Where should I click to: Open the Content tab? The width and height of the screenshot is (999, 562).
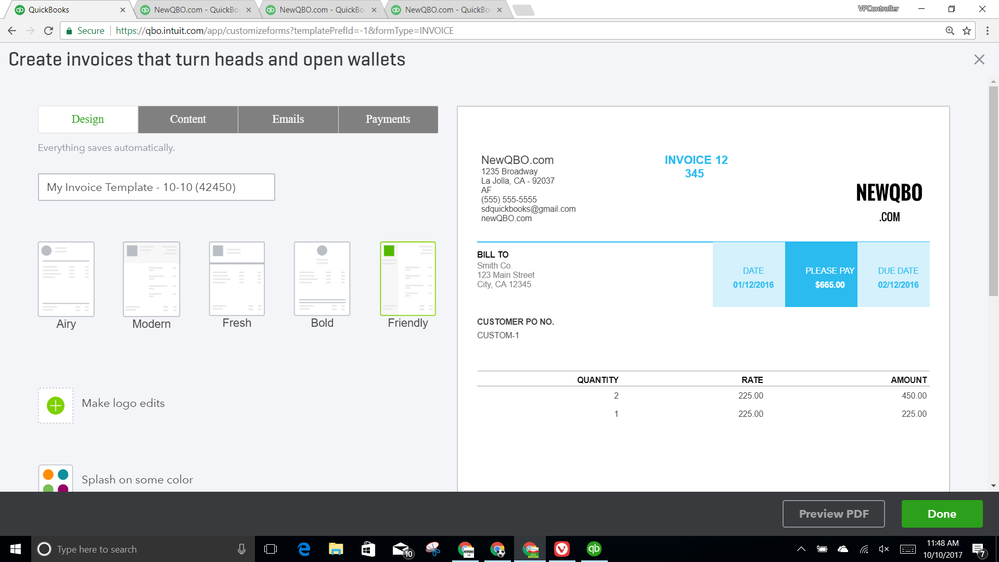[188, 119]
